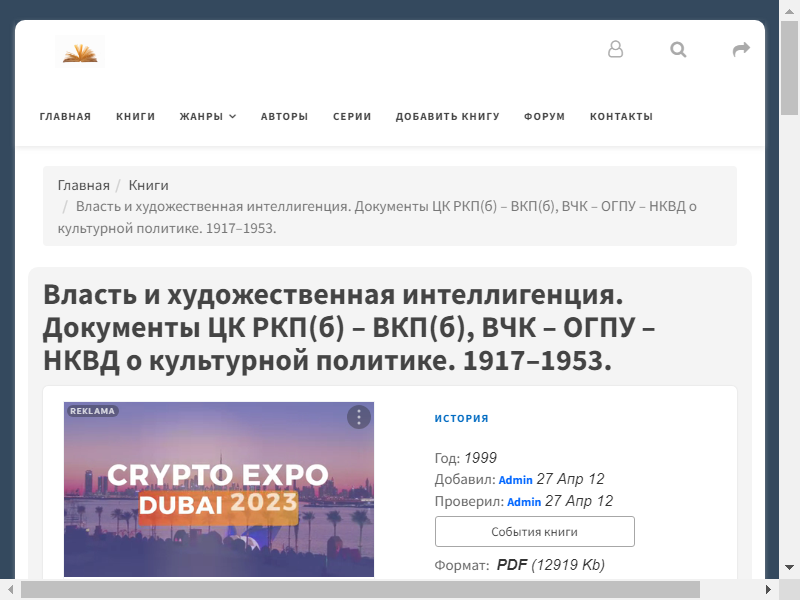Click Добавить книгу menu item
Image resolution: width=800 pixels, height=600 pixels.
tap(447, 117)
